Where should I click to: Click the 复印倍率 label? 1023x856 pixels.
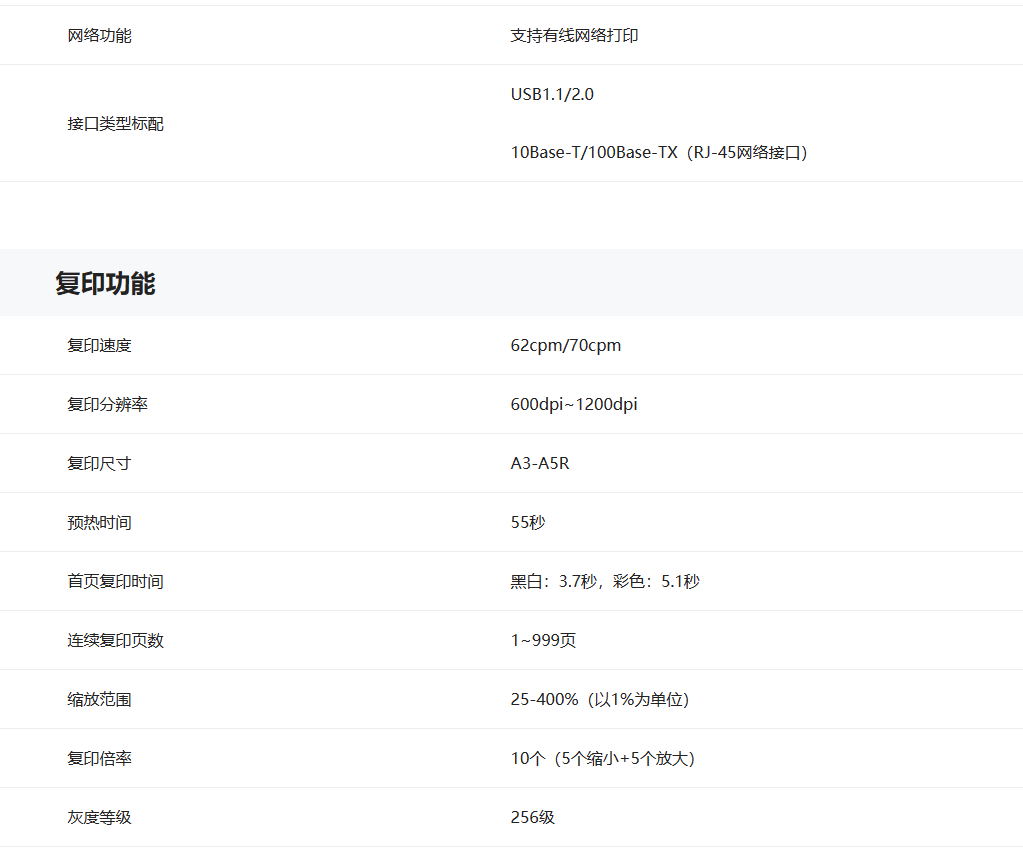(99, 759)
